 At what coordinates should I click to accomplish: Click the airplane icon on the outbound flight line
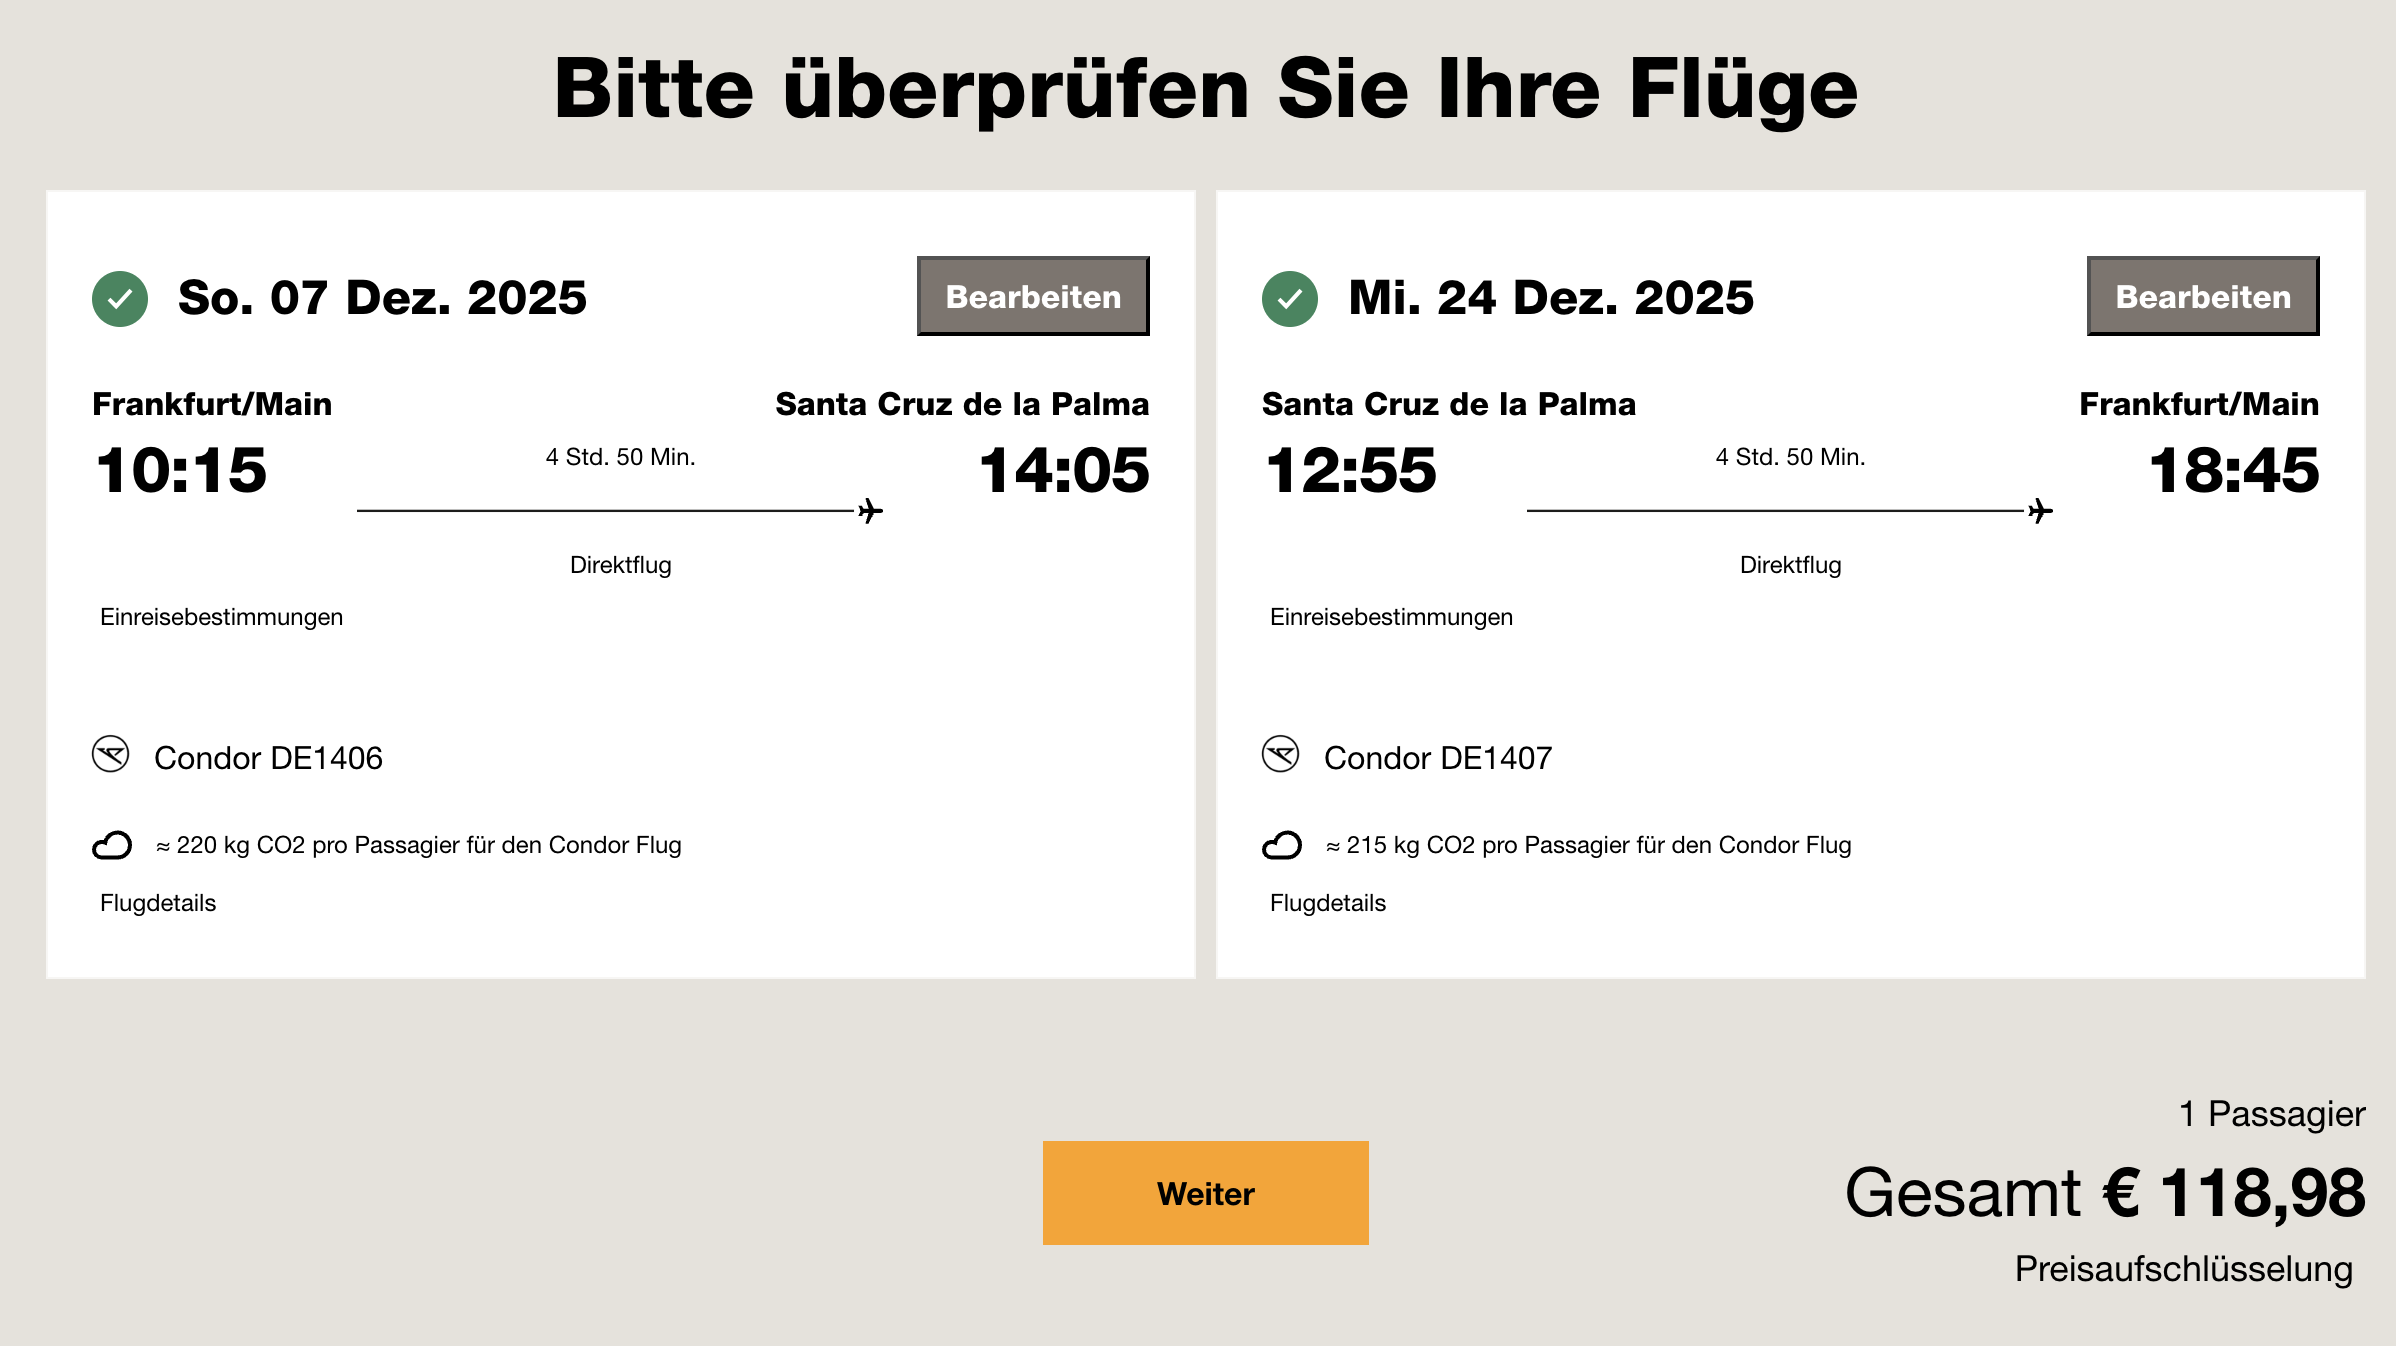click(x=871, y=511)
